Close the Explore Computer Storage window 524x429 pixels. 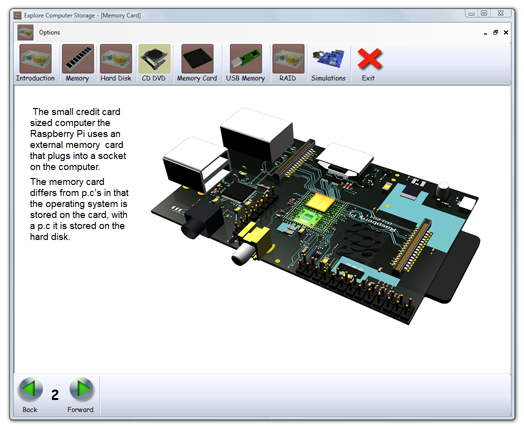pyautogui.click(x=501, y=13)
